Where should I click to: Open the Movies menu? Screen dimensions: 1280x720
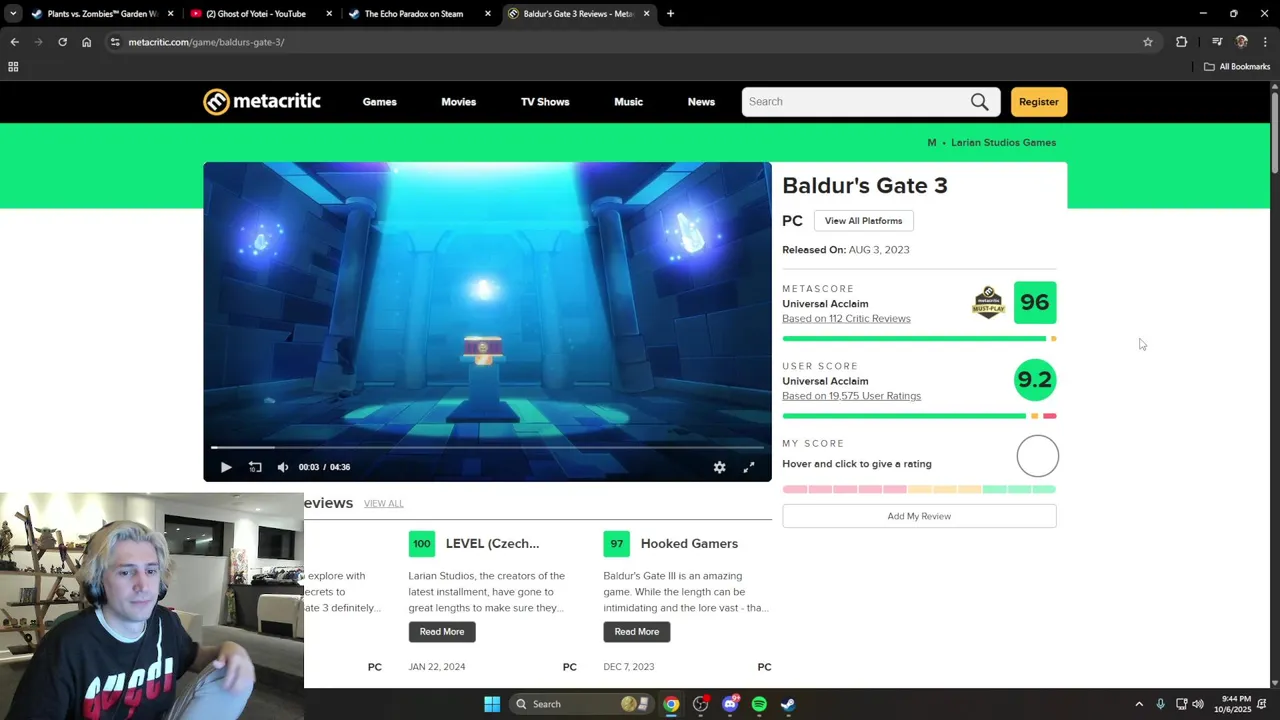pos(459,102)
